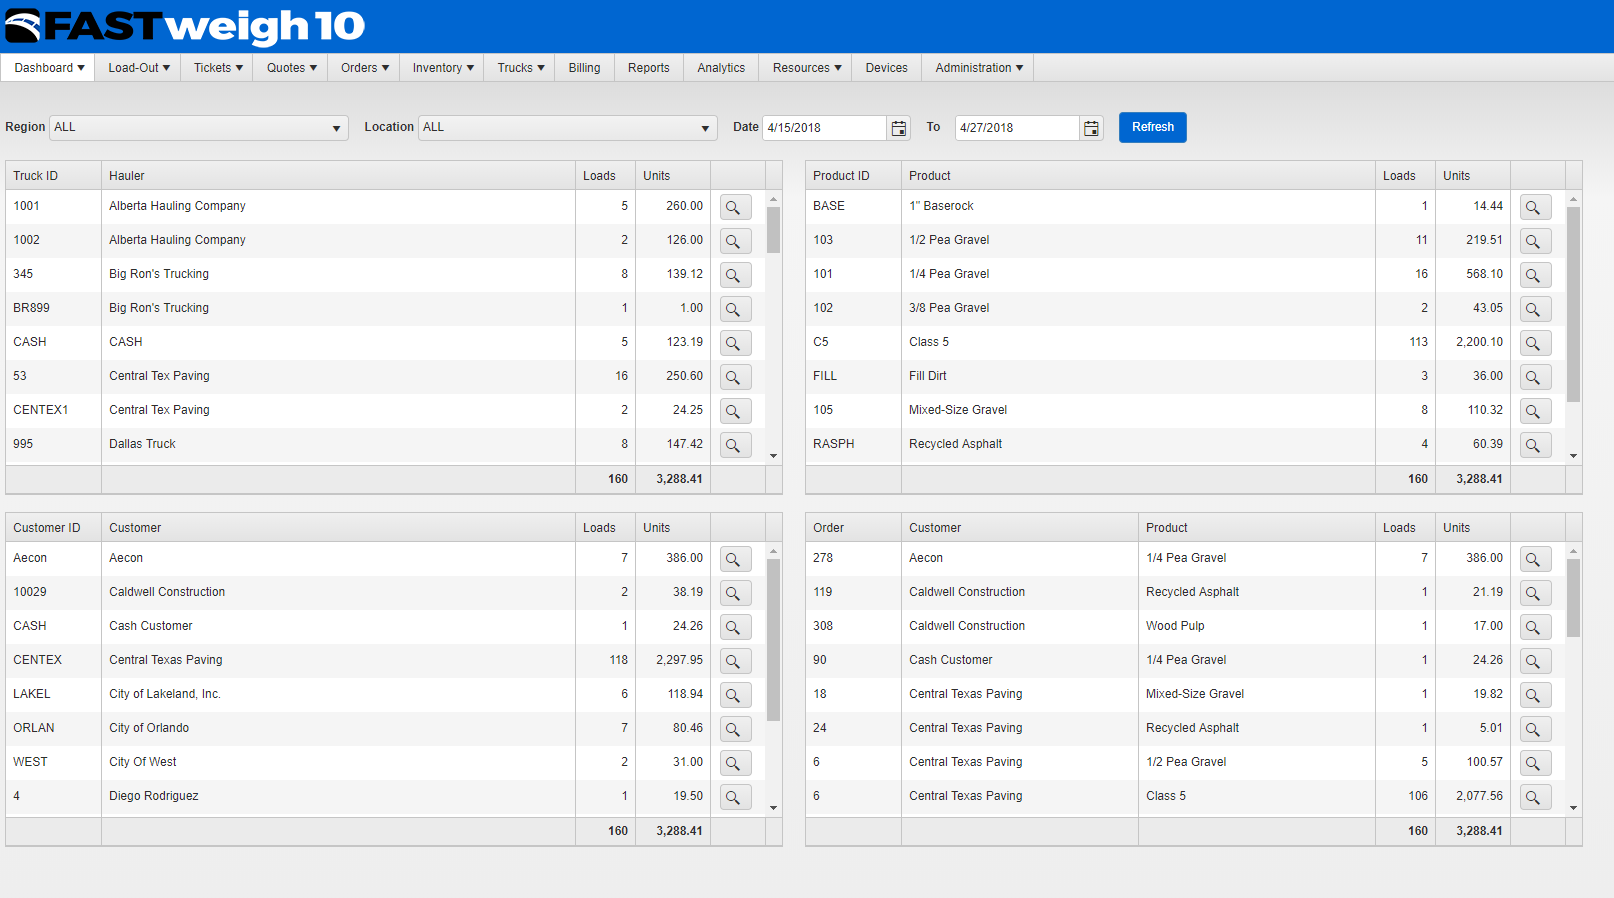Viewport: 1614px width, 898px height.
Task: Open the Date from calendar picker
Action: (899, 128)
